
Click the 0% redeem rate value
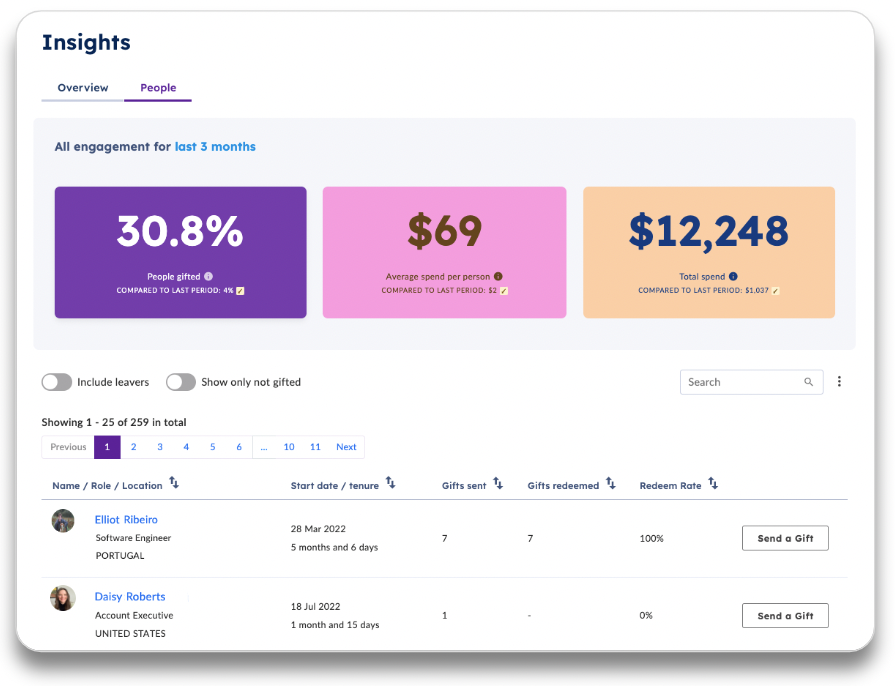(646, 615)
